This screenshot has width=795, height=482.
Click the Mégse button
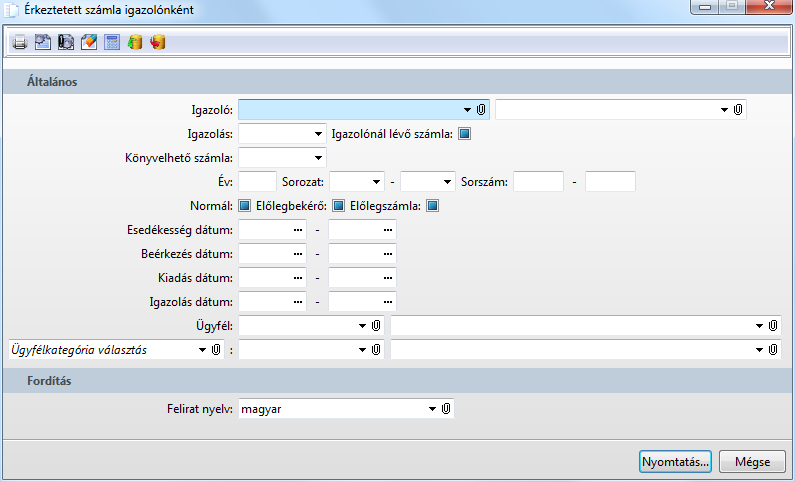[752, 462]
